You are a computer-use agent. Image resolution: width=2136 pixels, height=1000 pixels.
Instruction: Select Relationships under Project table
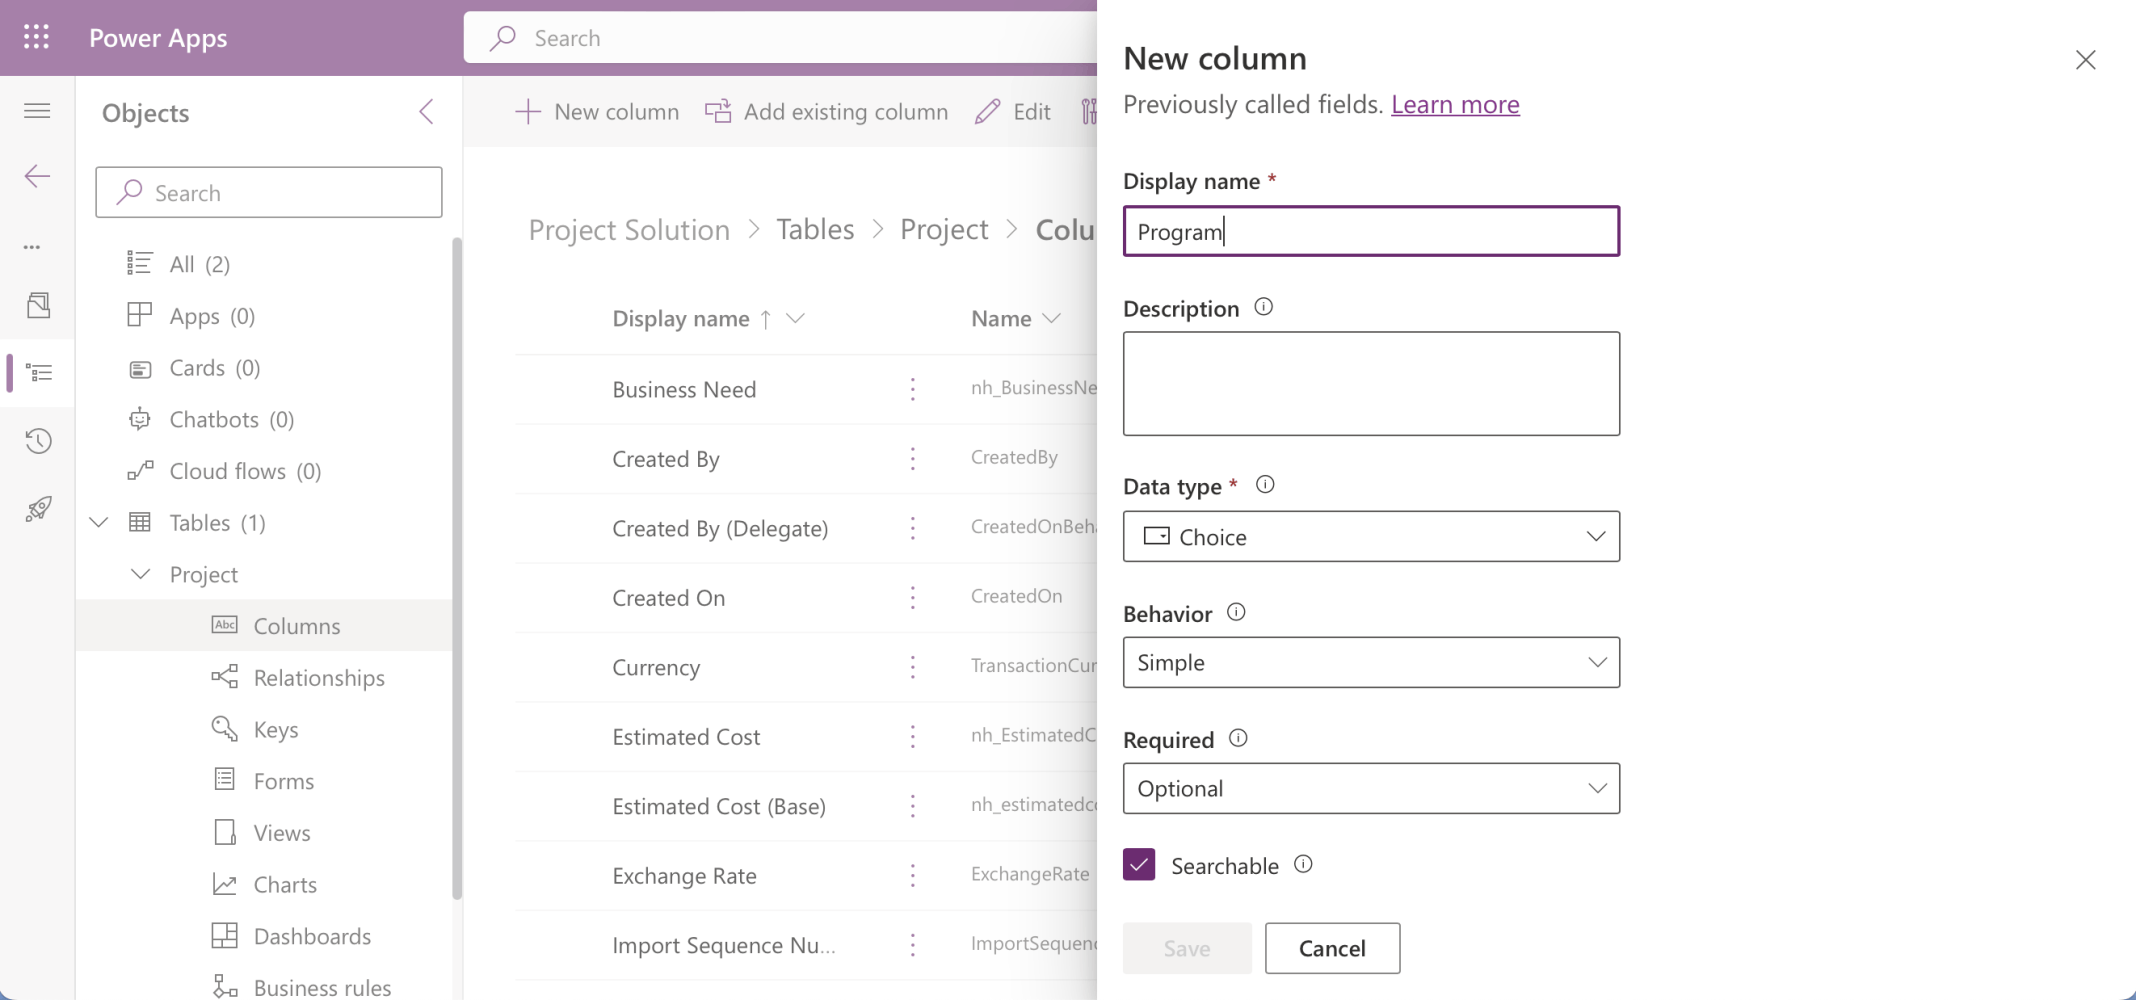(318, 678)
